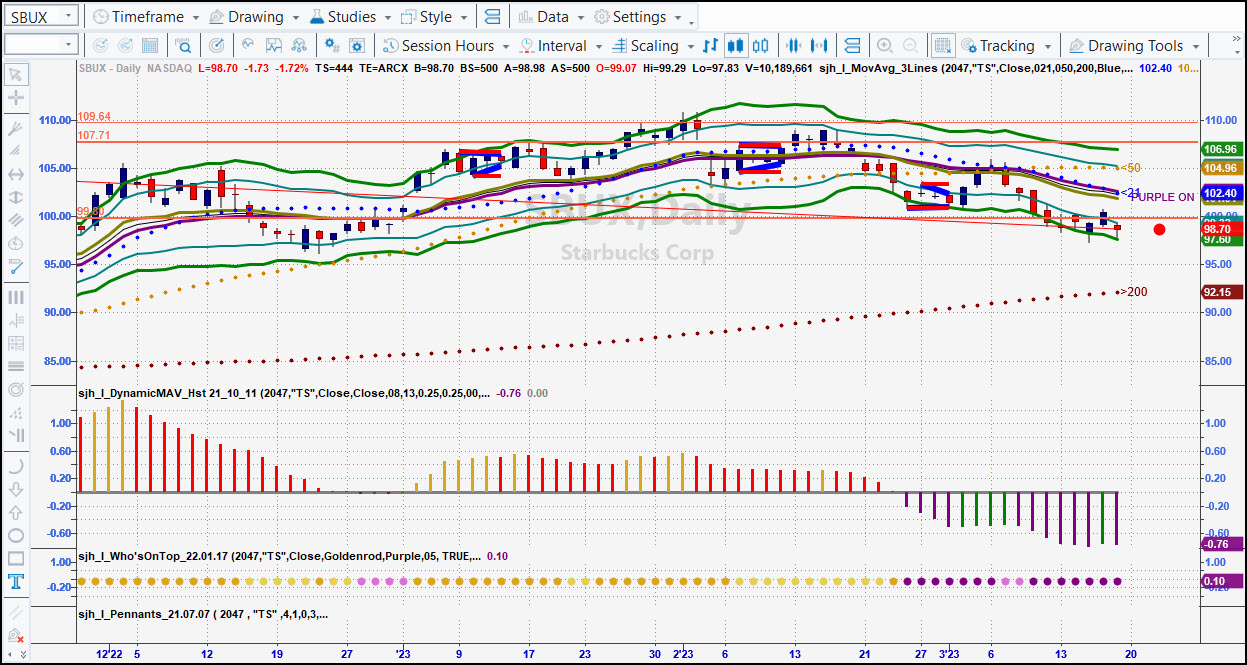Click the PURPLE ON chart label
This screenshot has height=665, width=1247.
1163,197
